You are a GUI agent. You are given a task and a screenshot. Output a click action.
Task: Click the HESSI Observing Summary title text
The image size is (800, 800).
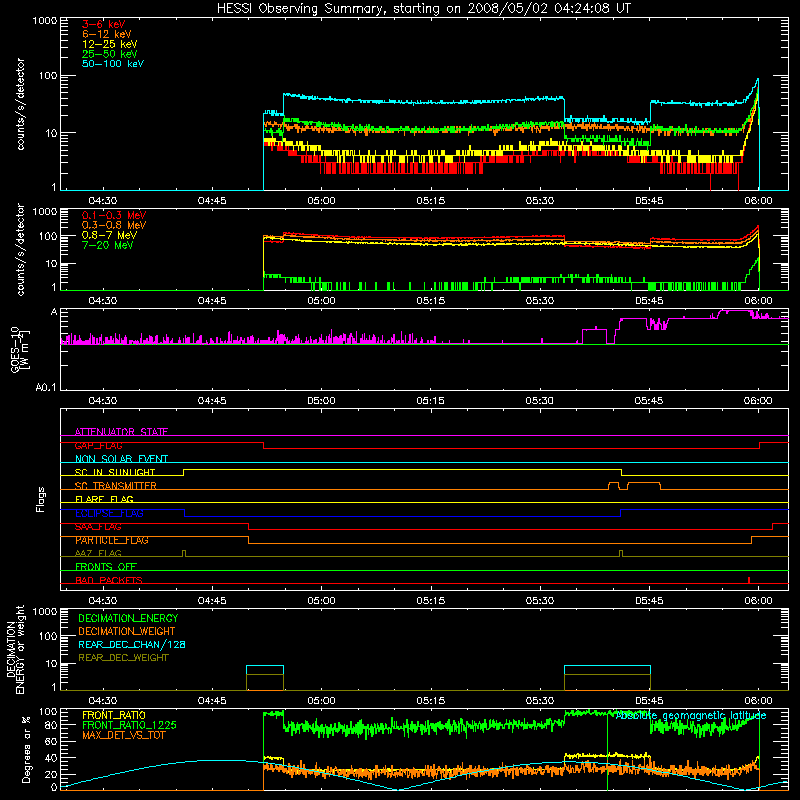[x=423, y=9]
